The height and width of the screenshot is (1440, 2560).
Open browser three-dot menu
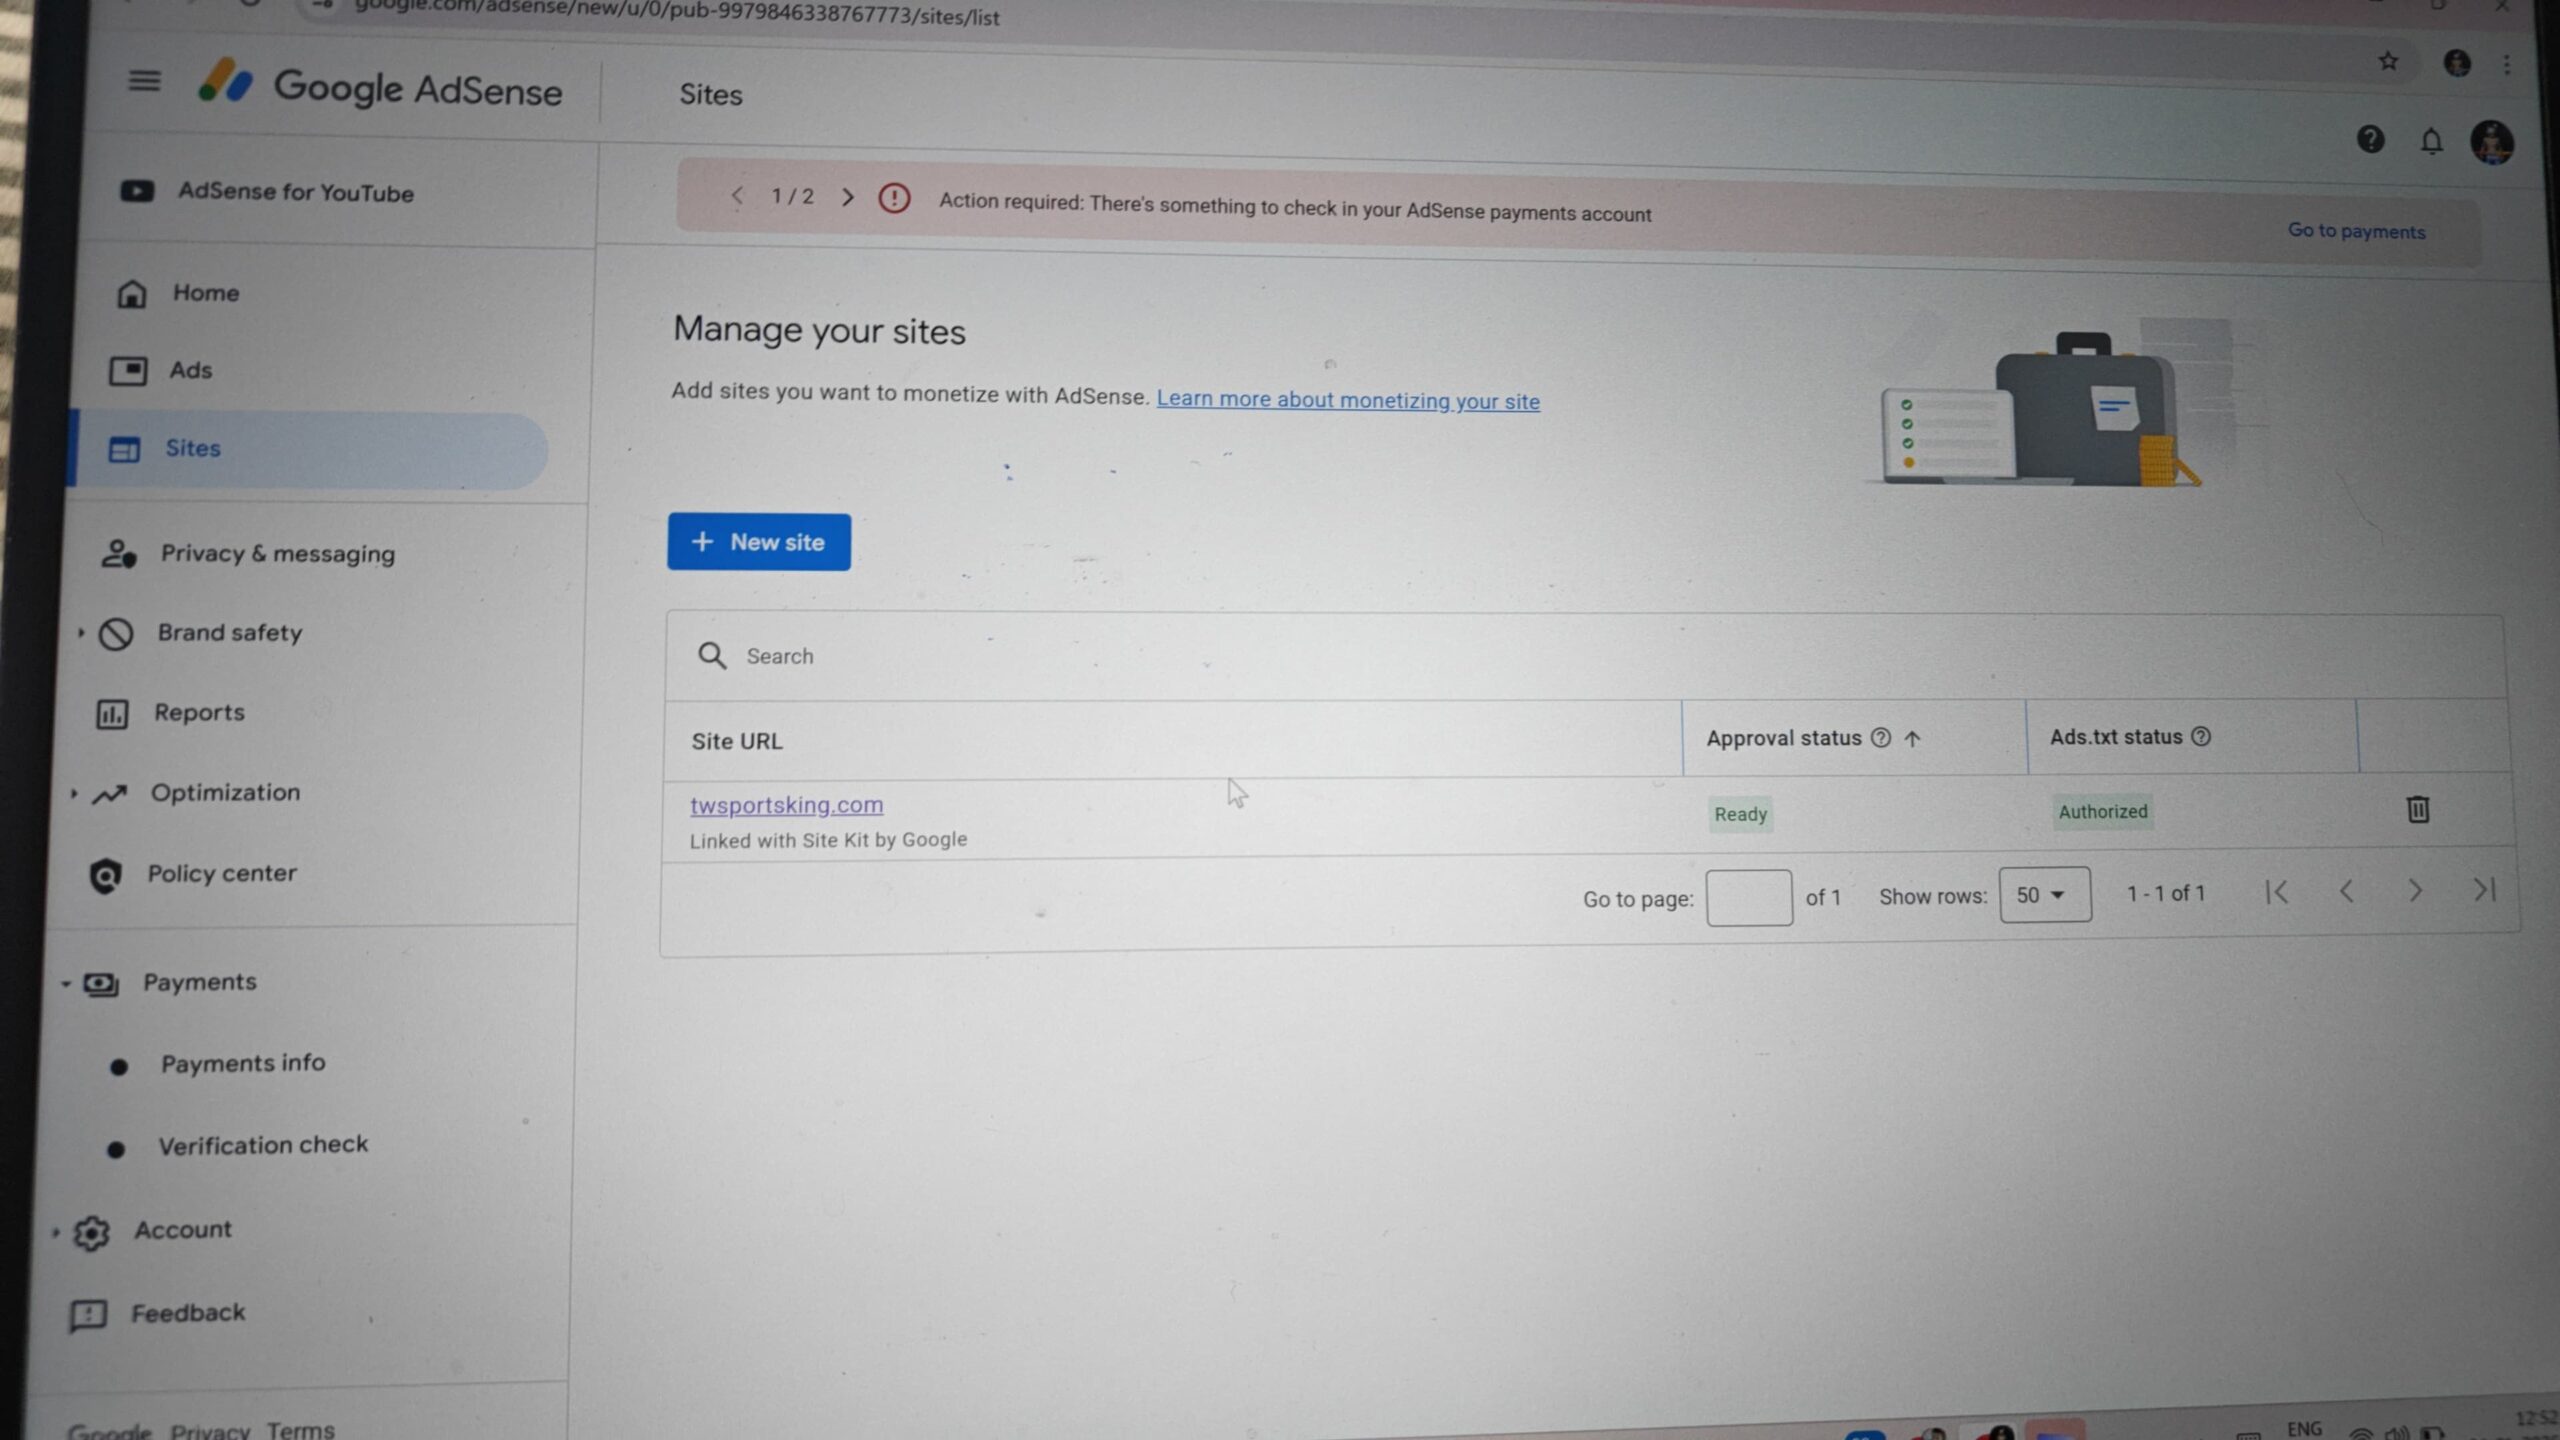[x=2506, y=64]
